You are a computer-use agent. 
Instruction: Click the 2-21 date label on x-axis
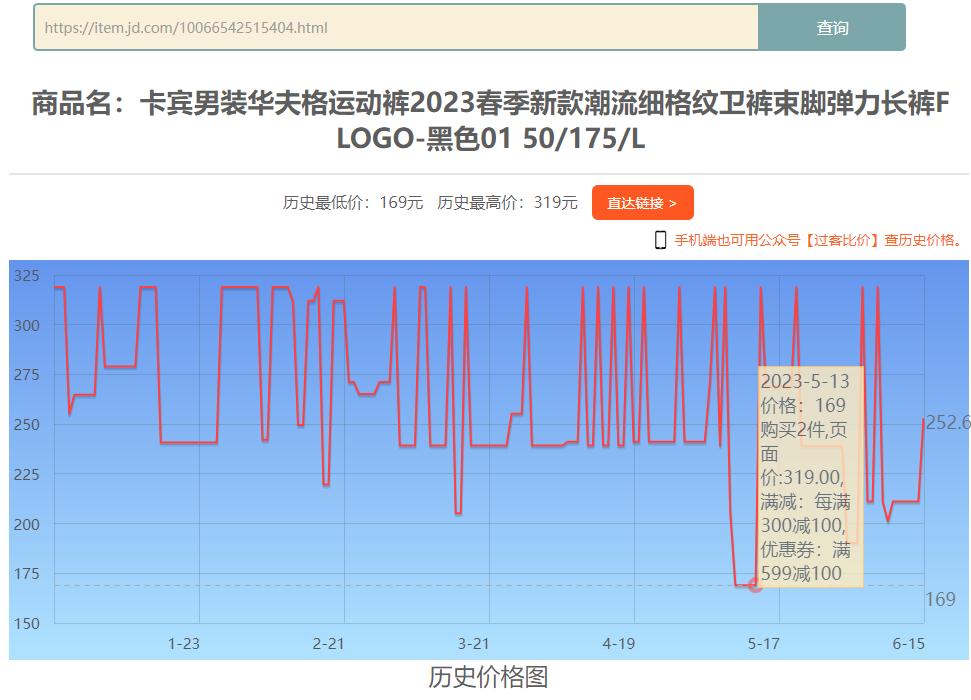(329, 644)
